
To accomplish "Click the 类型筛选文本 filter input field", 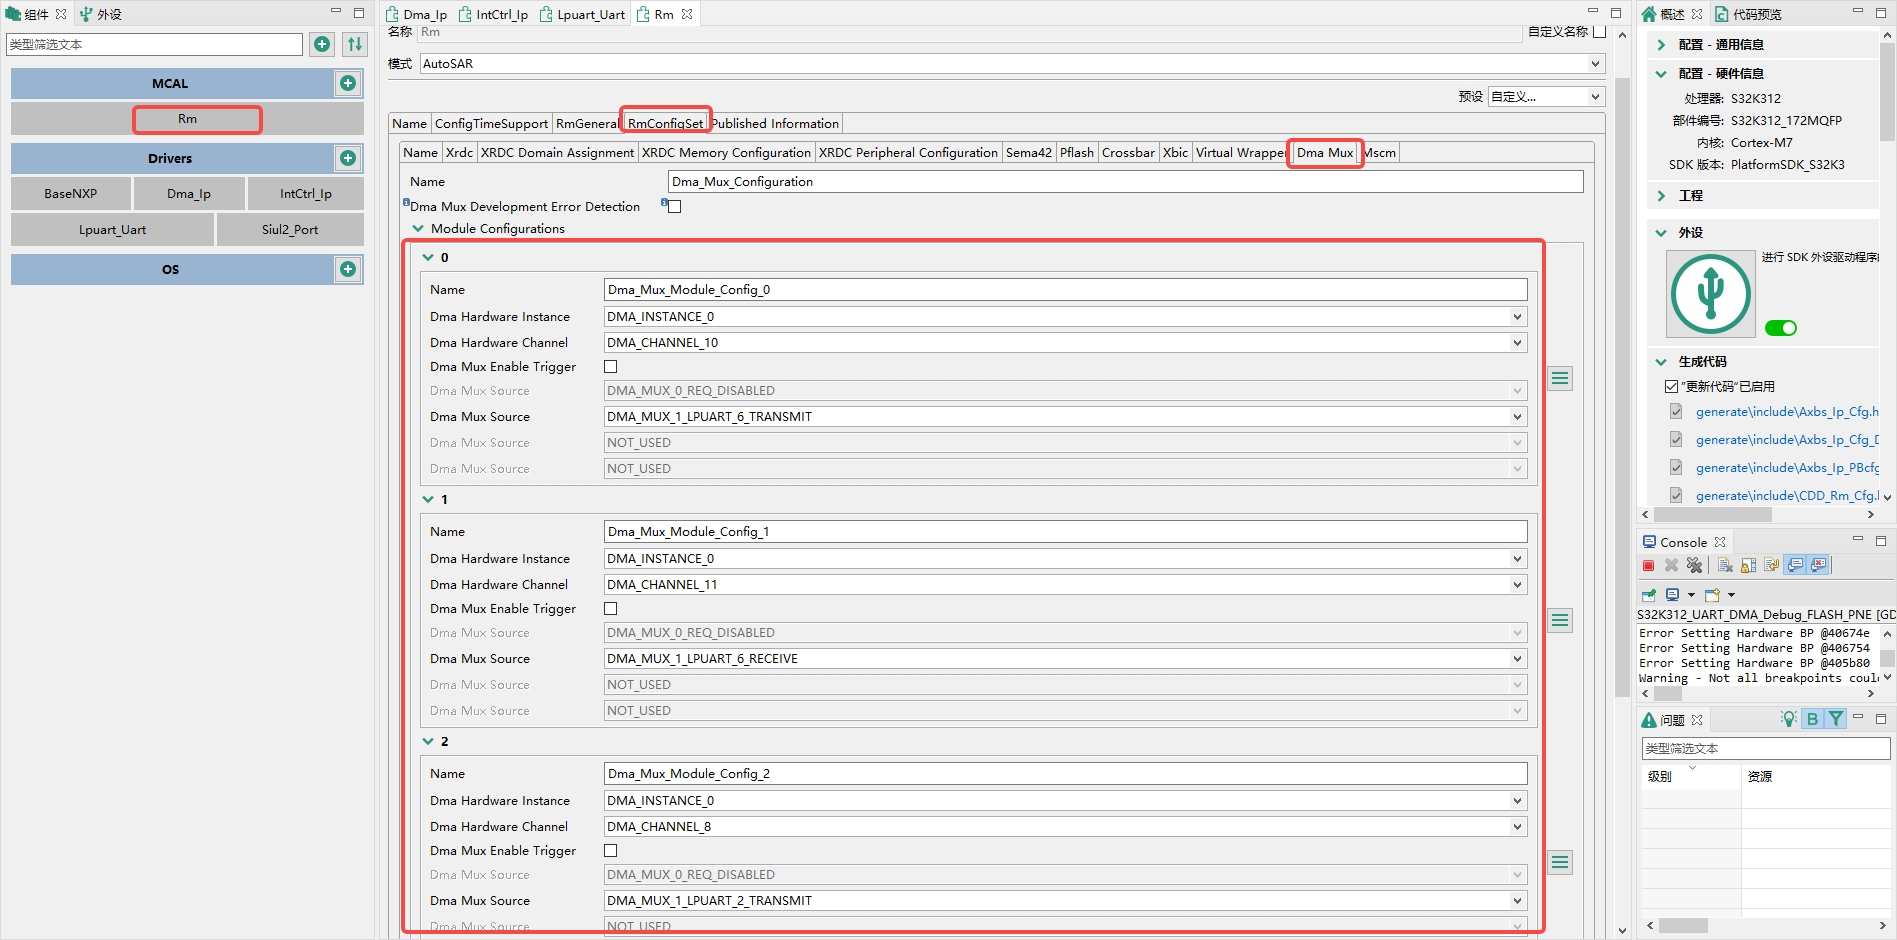I will pos(154,44).
